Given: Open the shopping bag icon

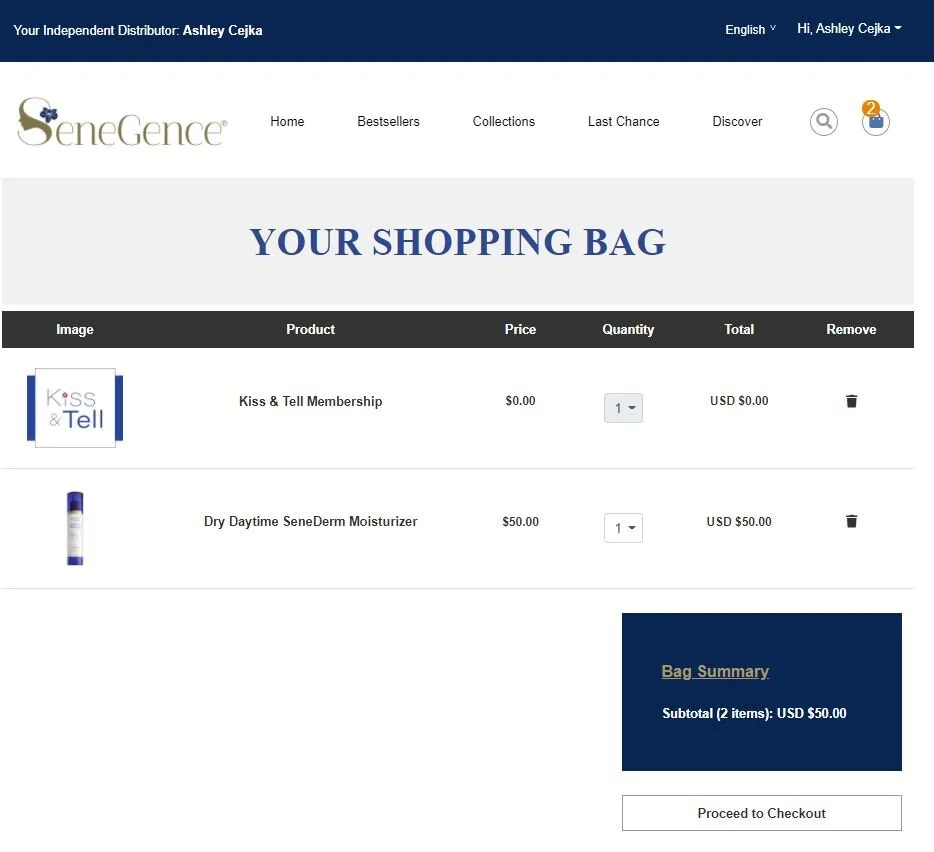Looking at the screenshot, I should point(875,122).
